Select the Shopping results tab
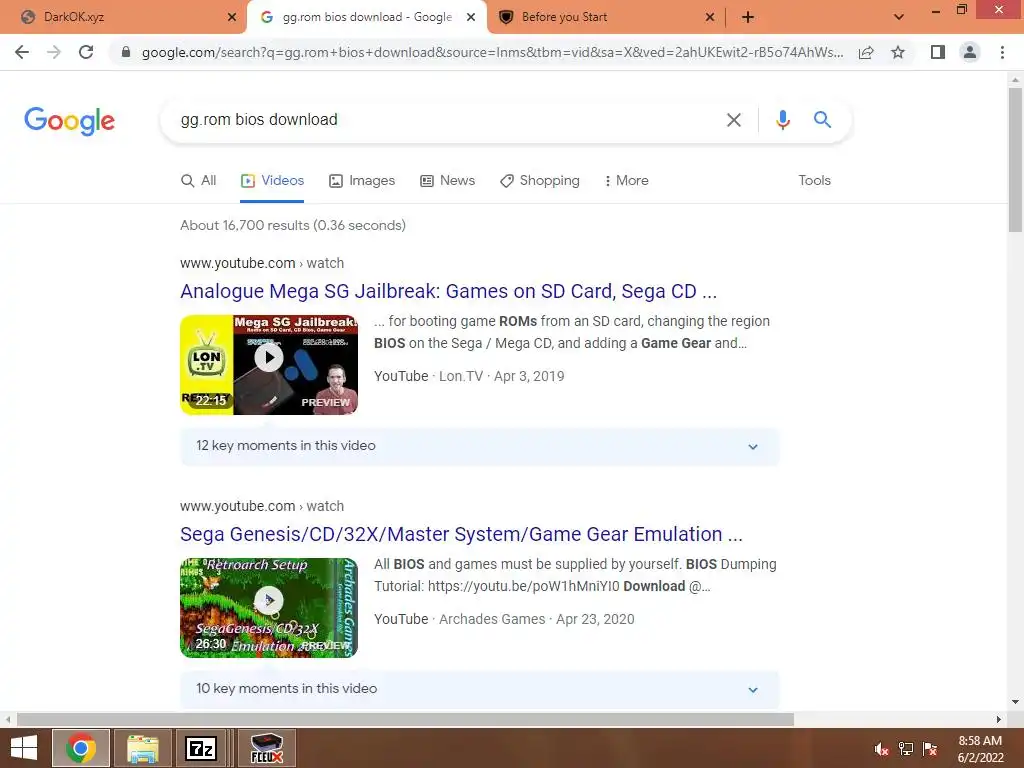Screen dimensions: 1024x768 (x=540, y=181)
